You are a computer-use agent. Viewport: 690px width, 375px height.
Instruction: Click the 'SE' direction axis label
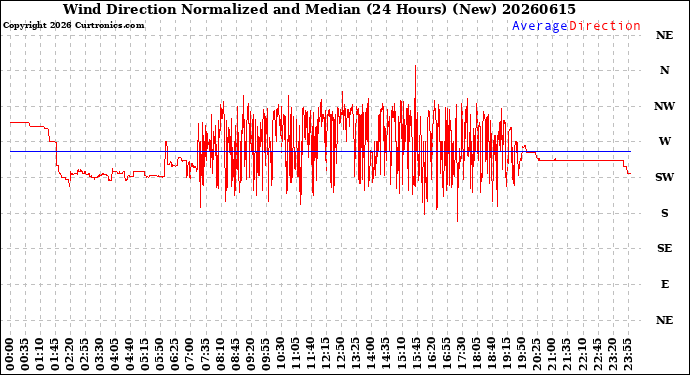pyautogui.click(x=664, y=249)
